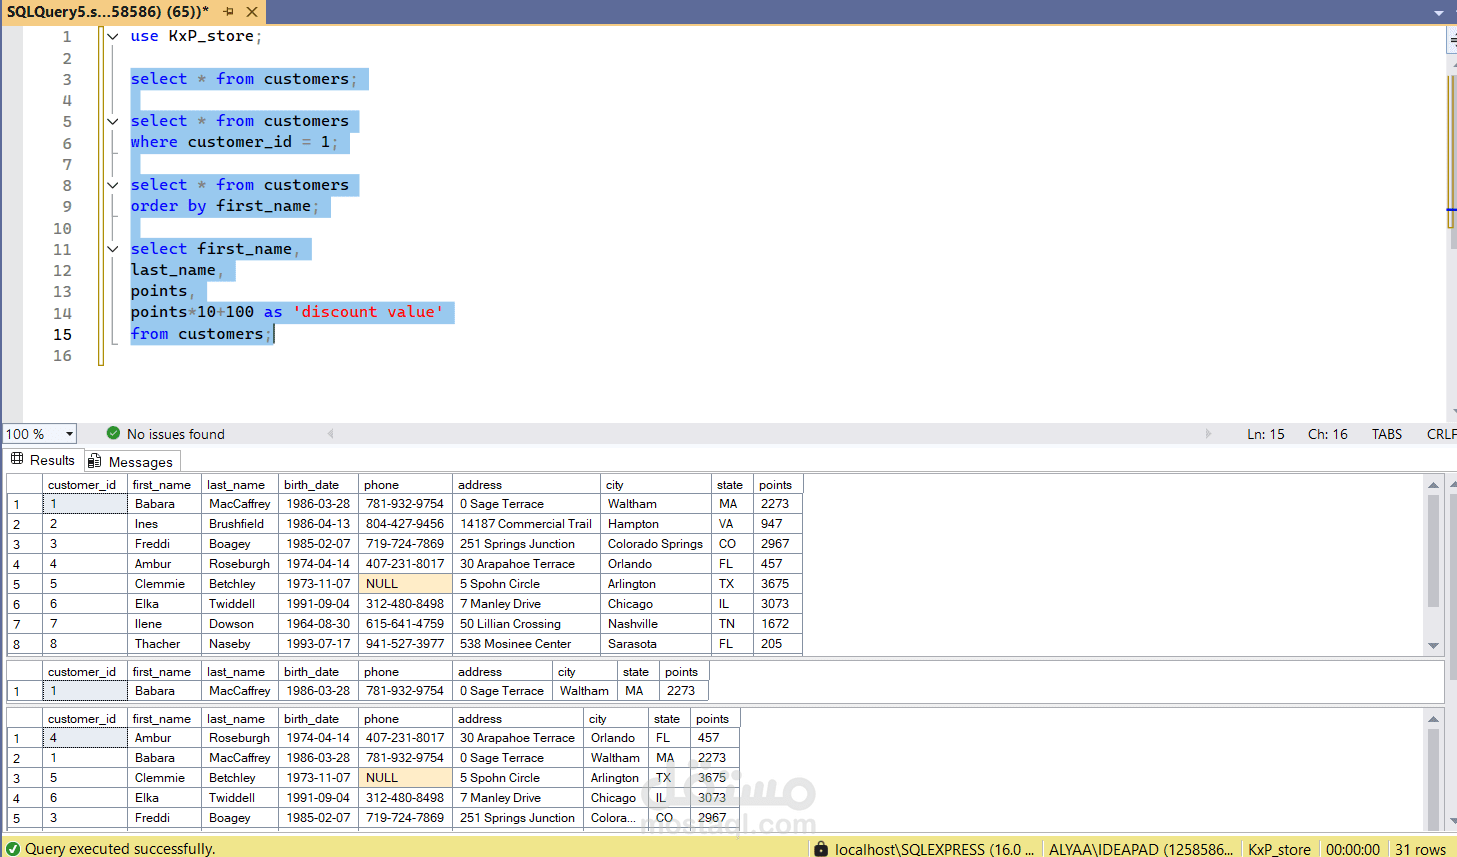Click the localhost\SQLEXPRESS server status entry
Screen dimensions: 1457x857
(934, 849)
